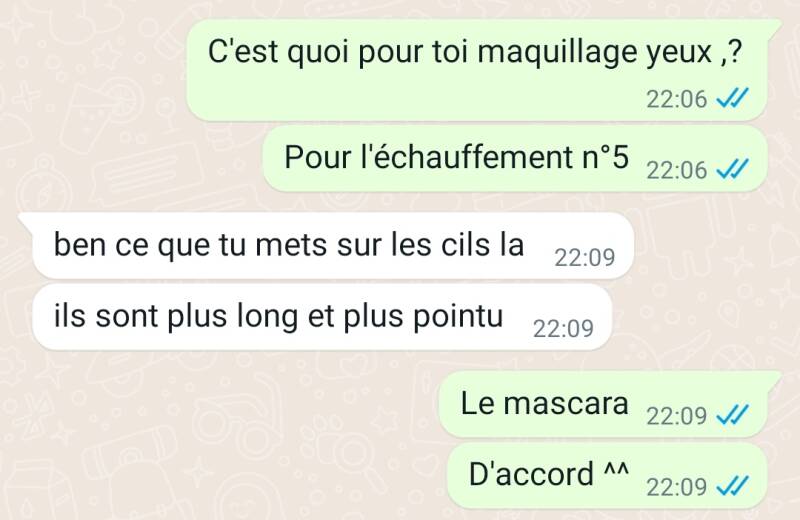Select the "Le mascara" message bubble
This screenshot has width=800, height=520.
point(610,404)
